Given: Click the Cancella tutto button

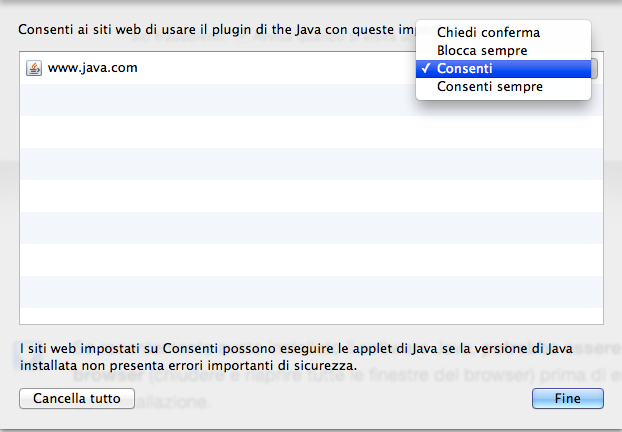Looking at the screenshot, I should [x=77, y=398].
